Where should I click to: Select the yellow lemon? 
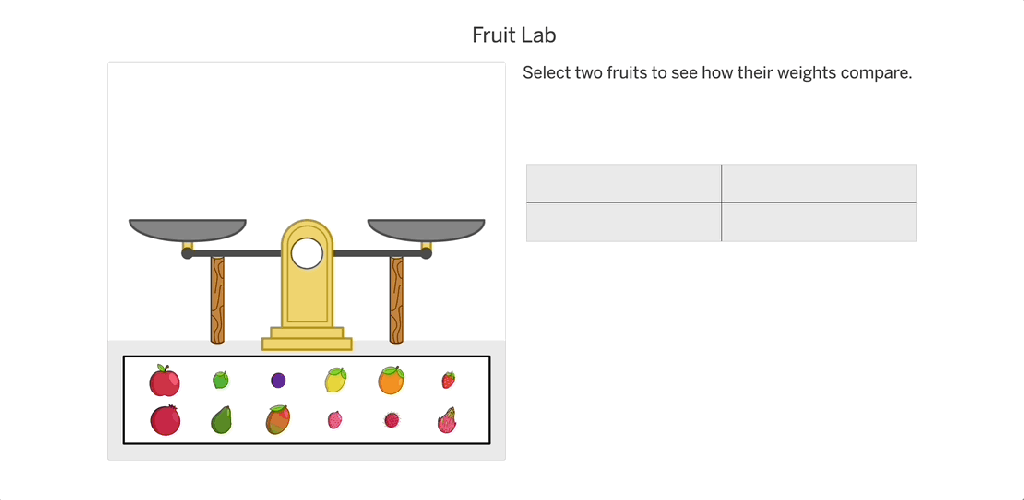[x=335, y=380]
